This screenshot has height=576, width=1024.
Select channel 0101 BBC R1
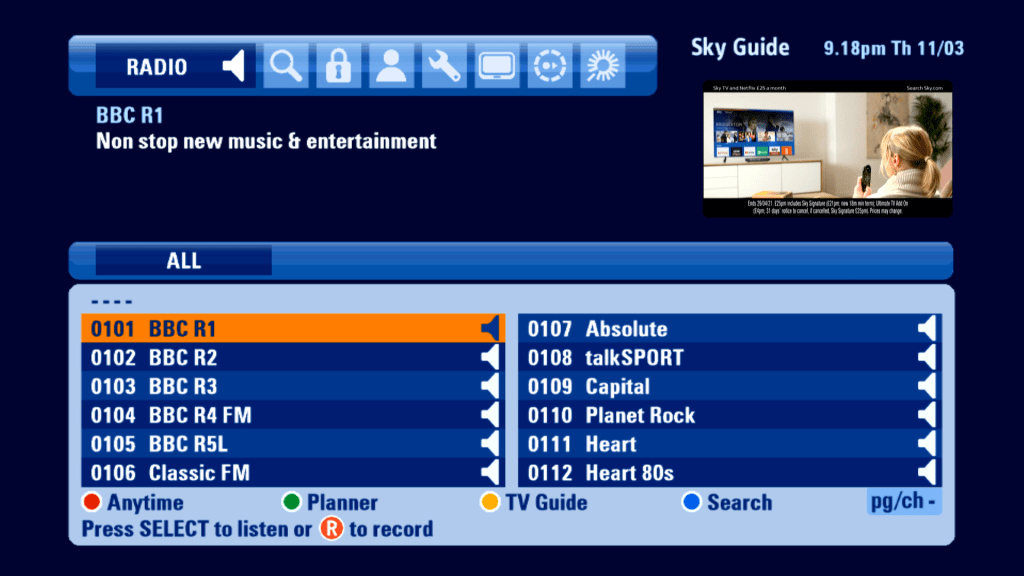(292, 329)
